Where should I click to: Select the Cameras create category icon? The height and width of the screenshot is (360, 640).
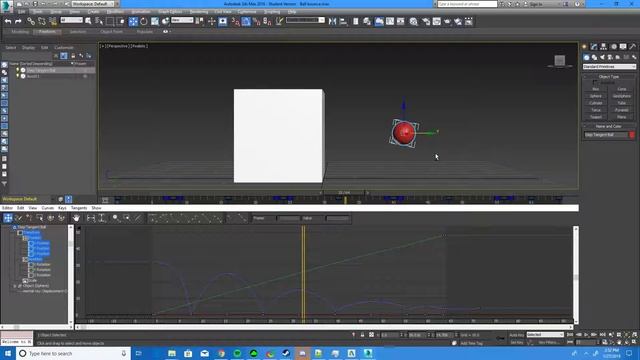(x=610, y=57)
